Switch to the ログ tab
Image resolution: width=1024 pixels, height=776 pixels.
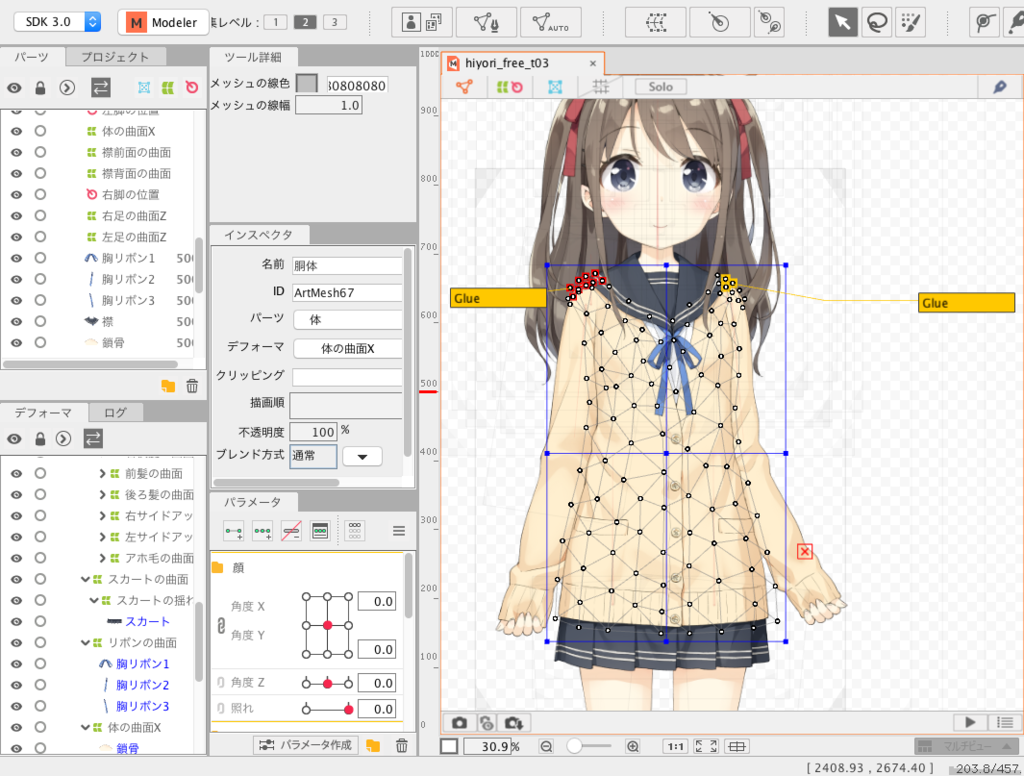click(116, 412)
